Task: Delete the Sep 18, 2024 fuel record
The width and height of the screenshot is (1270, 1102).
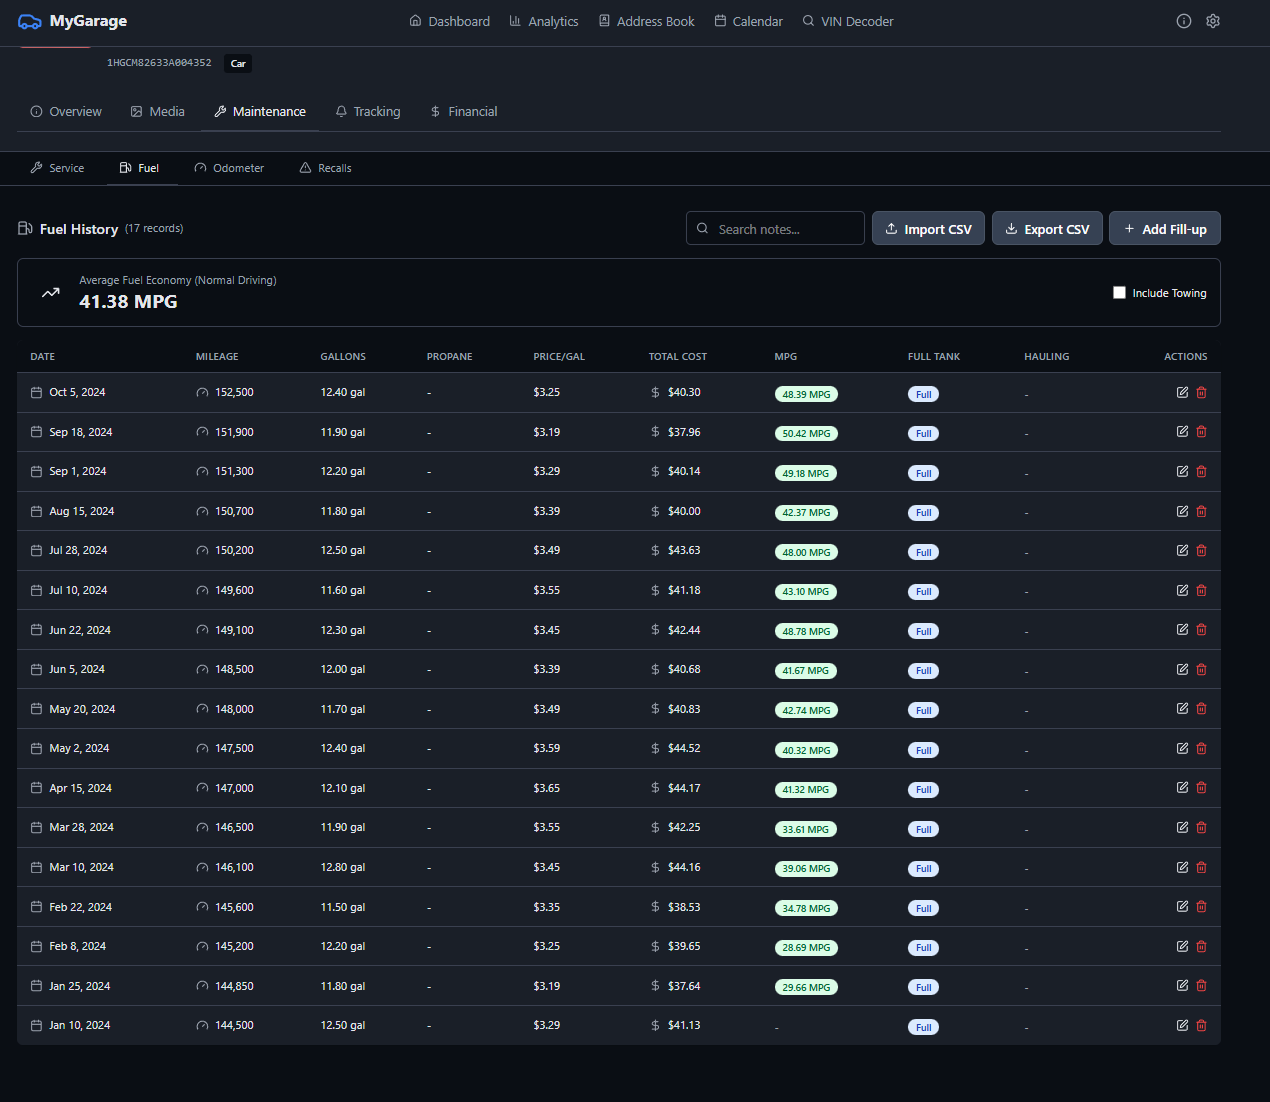Action: pos(1201,432)
